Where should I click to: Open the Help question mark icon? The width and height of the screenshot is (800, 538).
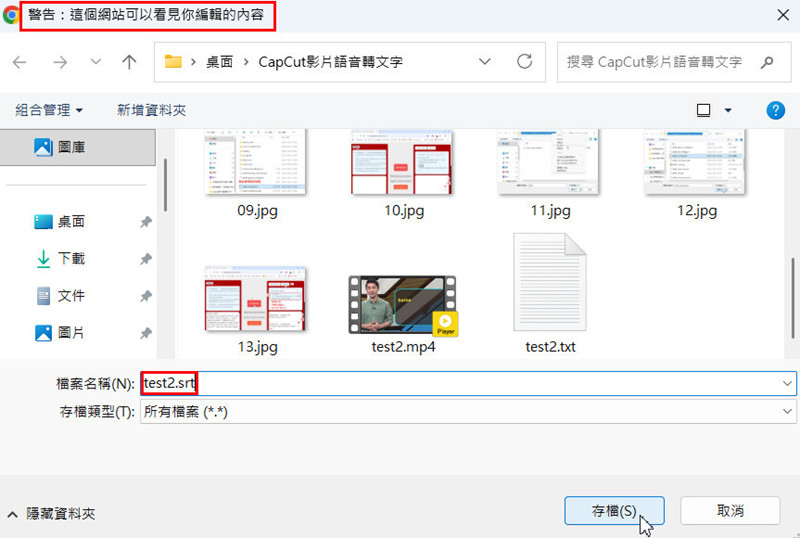pos(774,110)
